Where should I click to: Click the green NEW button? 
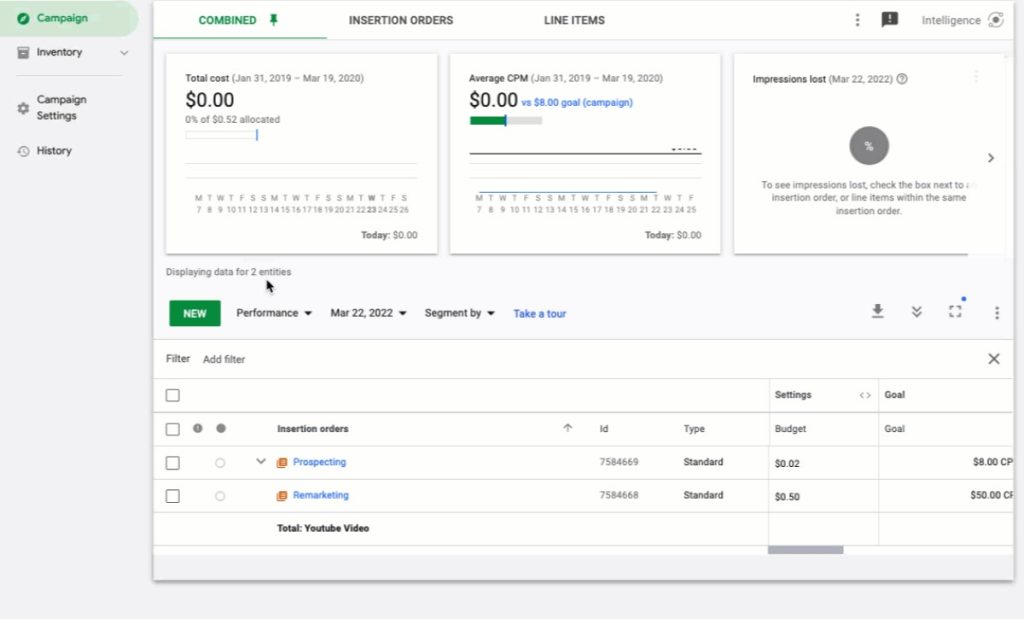[195, 313]
